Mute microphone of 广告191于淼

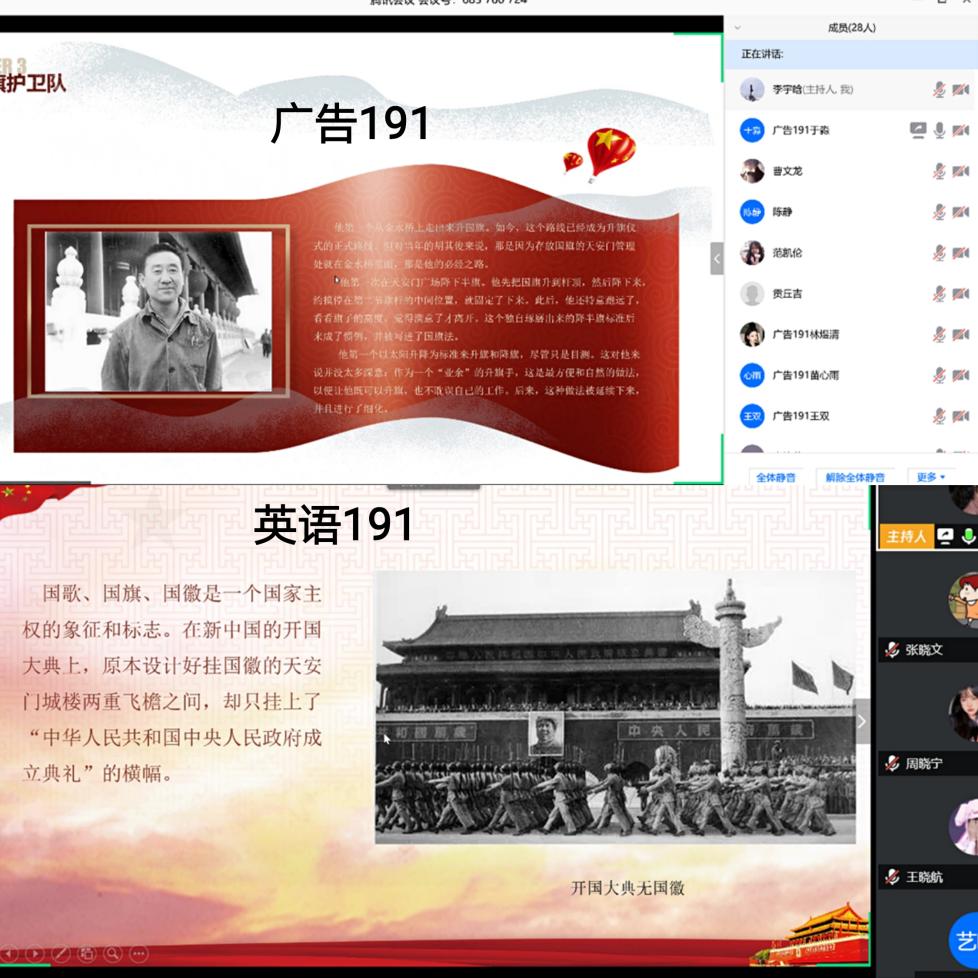point(939,130)
